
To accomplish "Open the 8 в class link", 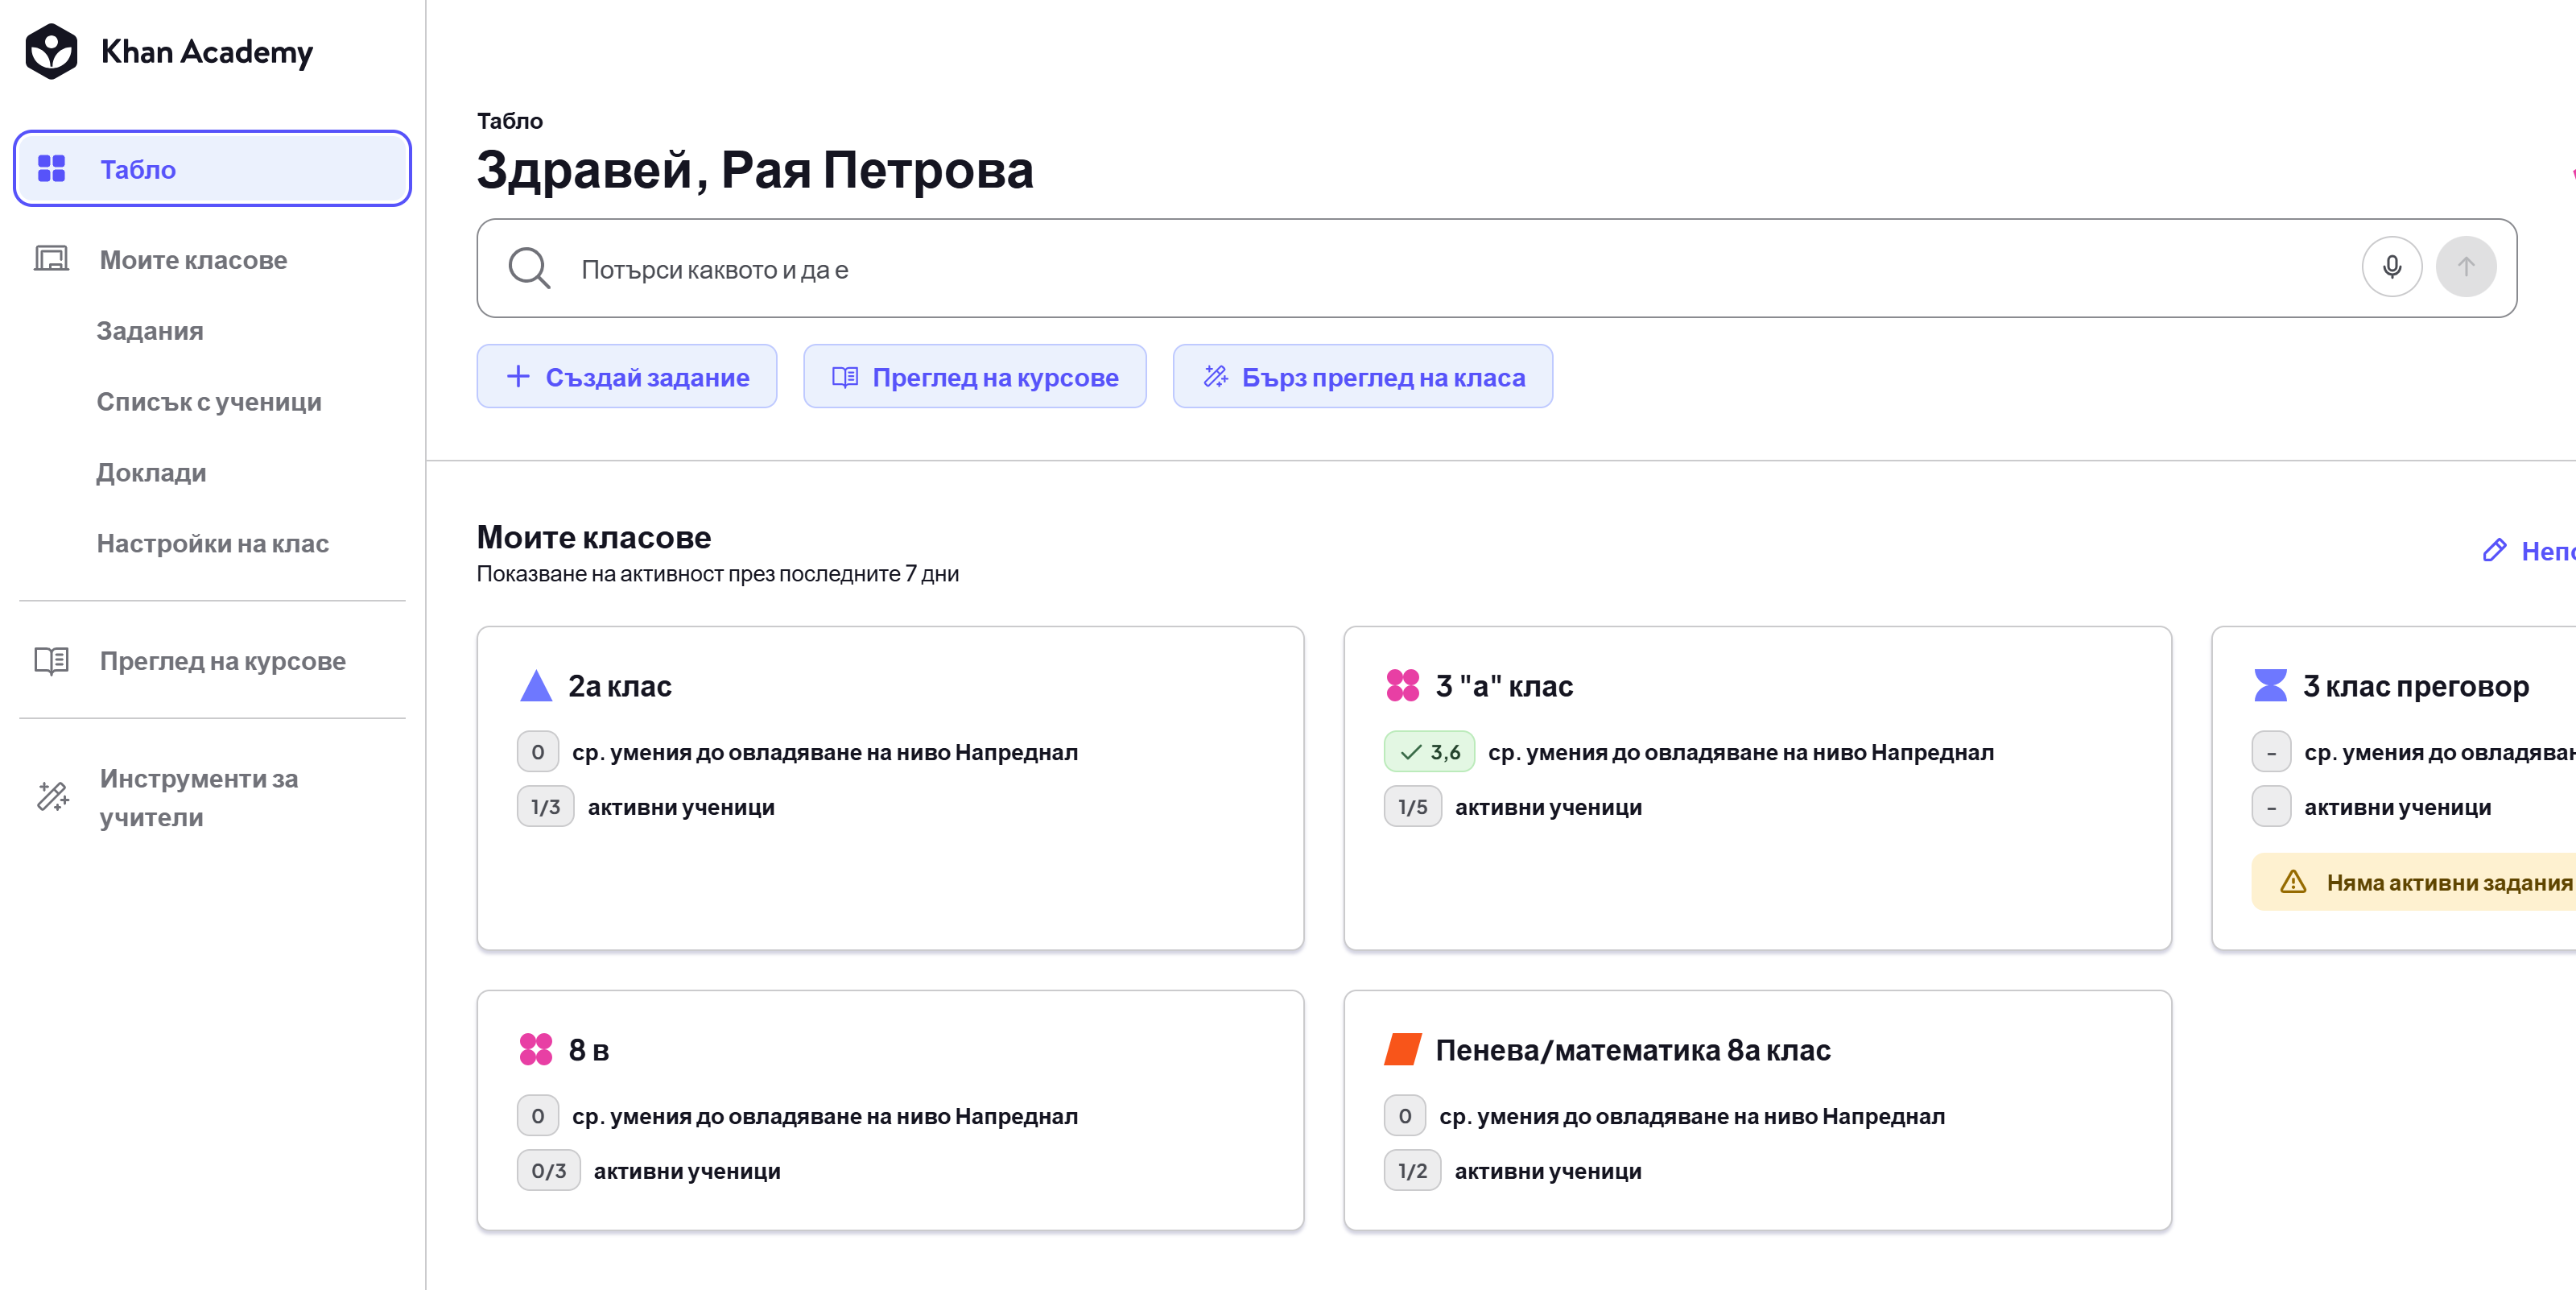I will [x=588, y=1049].
